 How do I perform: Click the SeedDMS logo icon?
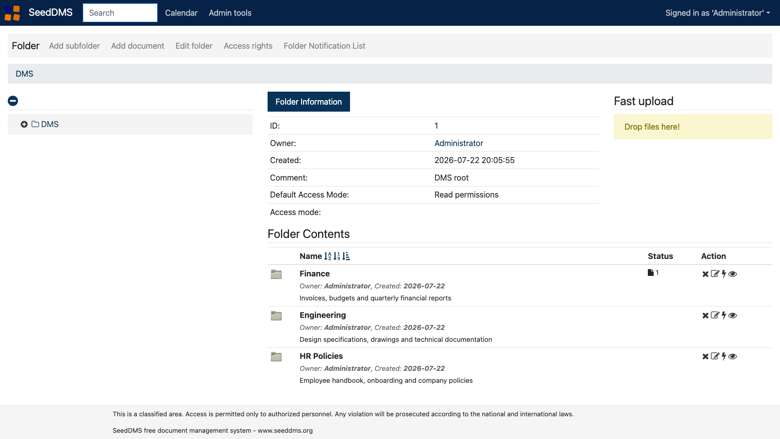click(x=12, y=13)
